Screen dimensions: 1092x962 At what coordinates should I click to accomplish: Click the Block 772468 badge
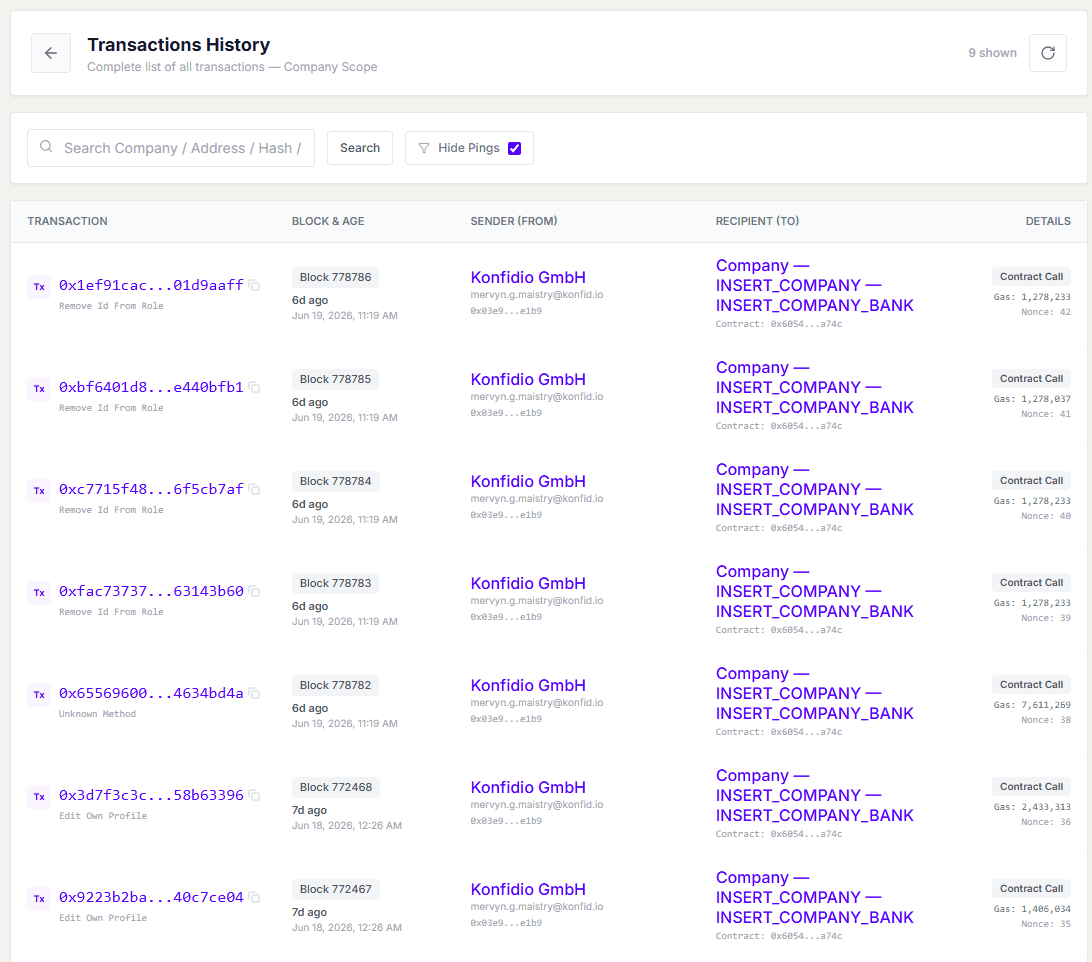tap(336, 787)
